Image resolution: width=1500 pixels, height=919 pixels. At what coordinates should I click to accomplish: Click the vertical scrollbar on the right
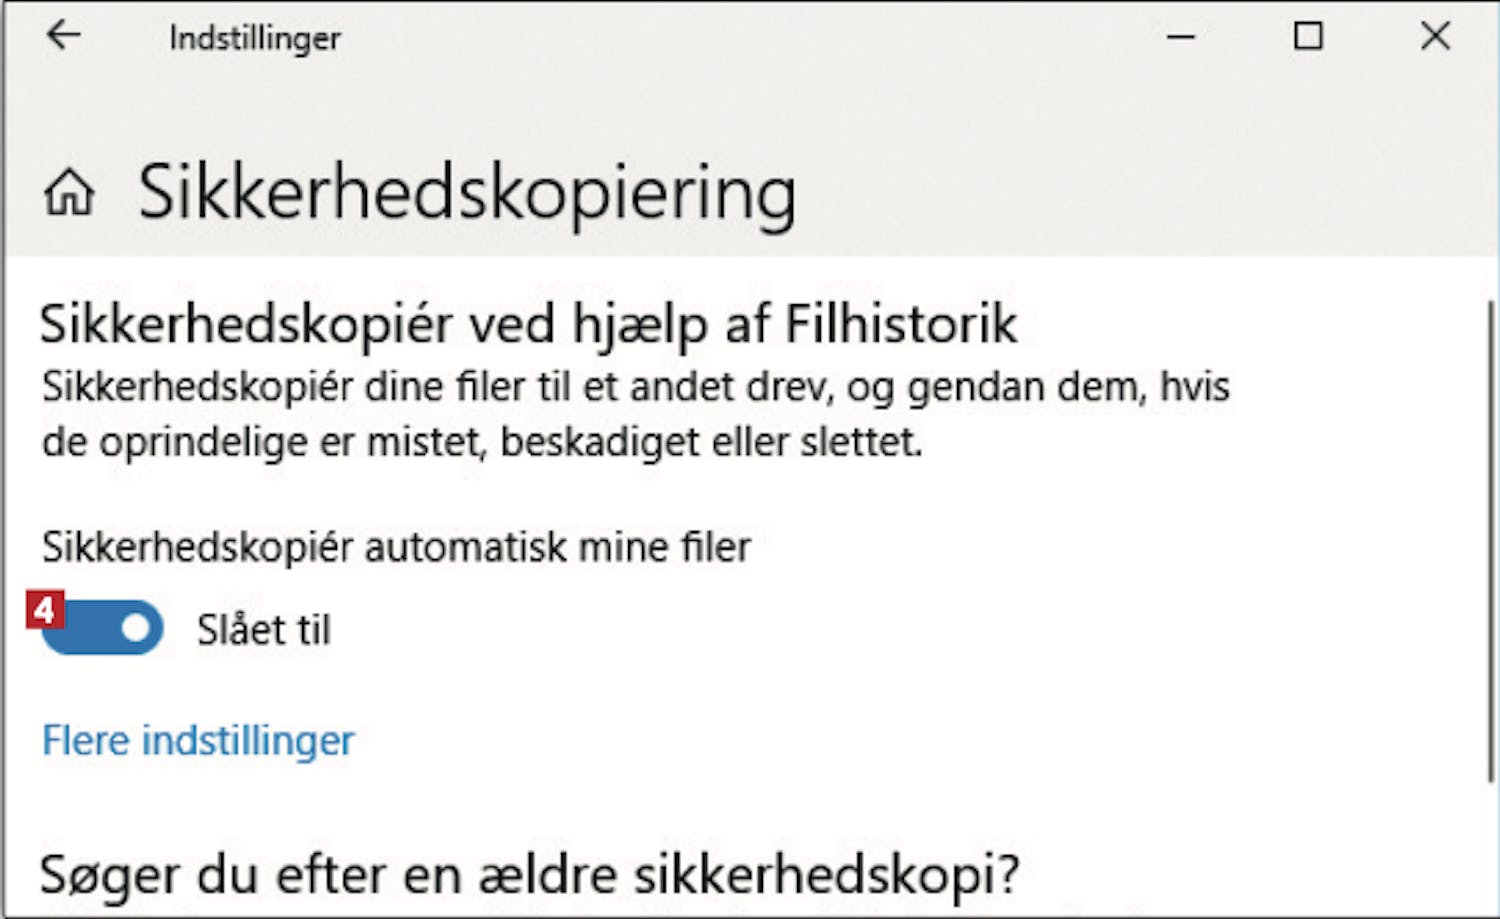1491,540
